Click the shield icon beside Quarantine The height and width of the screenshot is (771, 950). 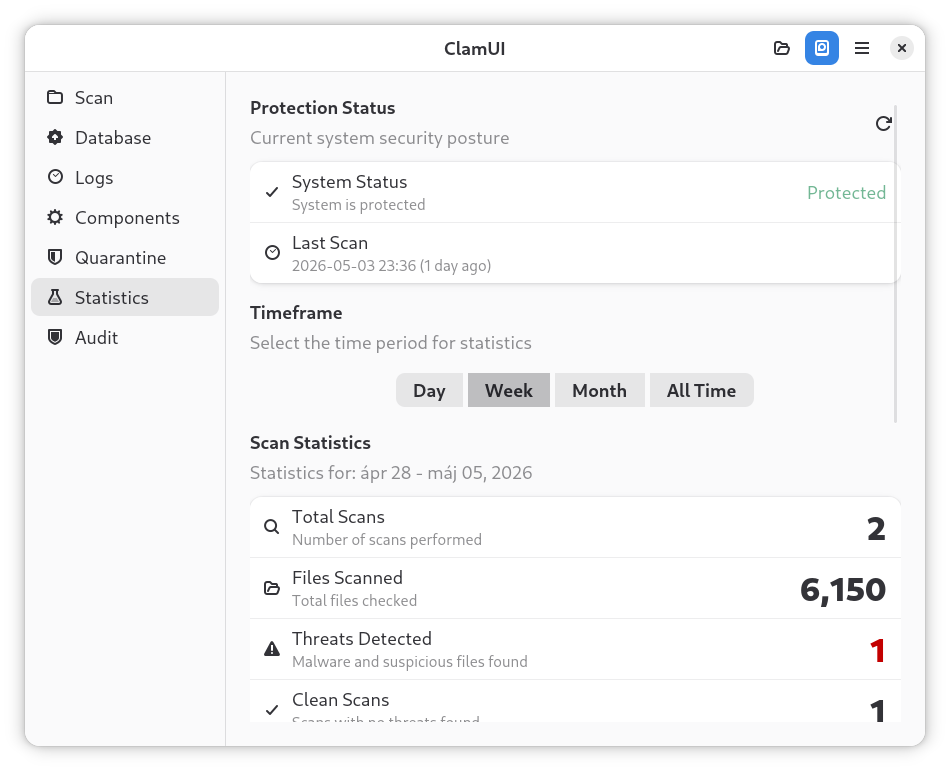pyautogui.click(x=55, y=257)
